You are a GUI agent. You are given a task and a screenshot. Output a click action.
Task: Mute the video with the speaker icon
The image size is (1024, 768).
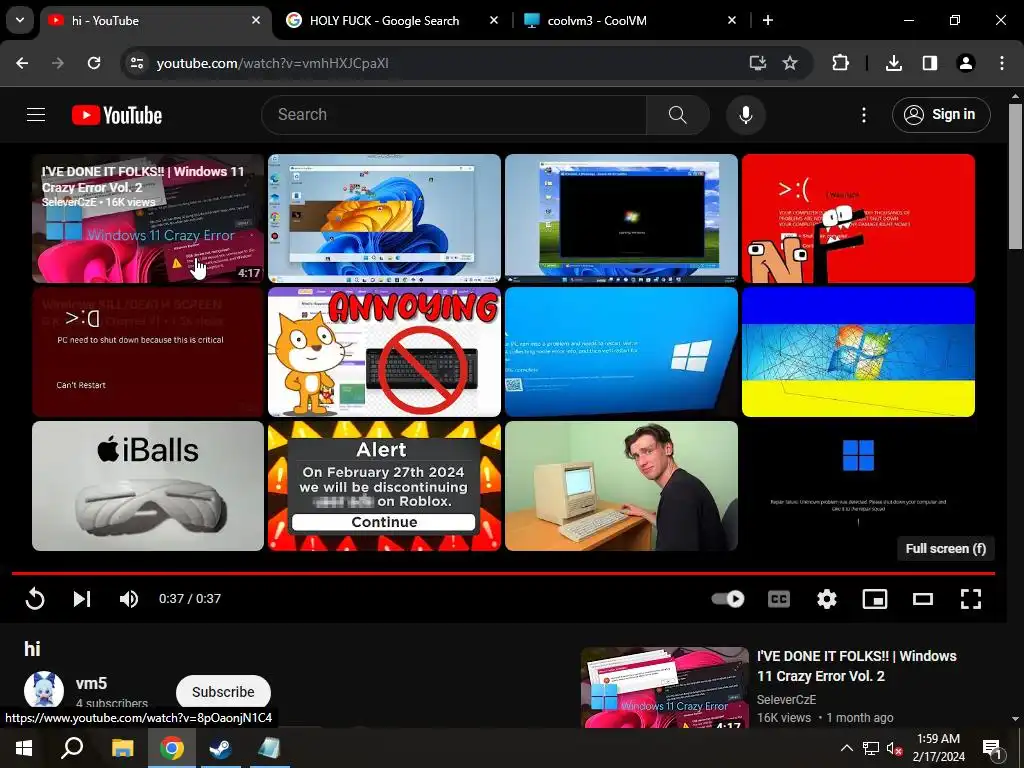point(129,599)
